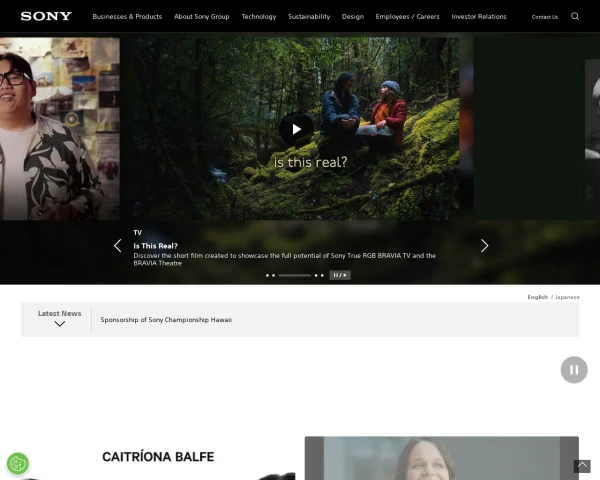Open About Sony Group menu
600x480 pixels.
pyautogui.click(x=202, y=16)
